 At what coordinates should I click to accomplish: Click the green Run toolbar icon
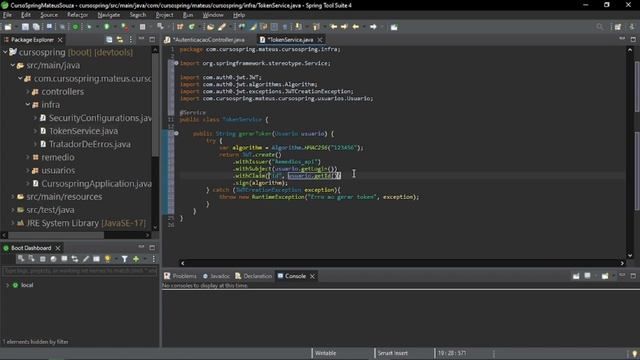(x=107, y=27)
